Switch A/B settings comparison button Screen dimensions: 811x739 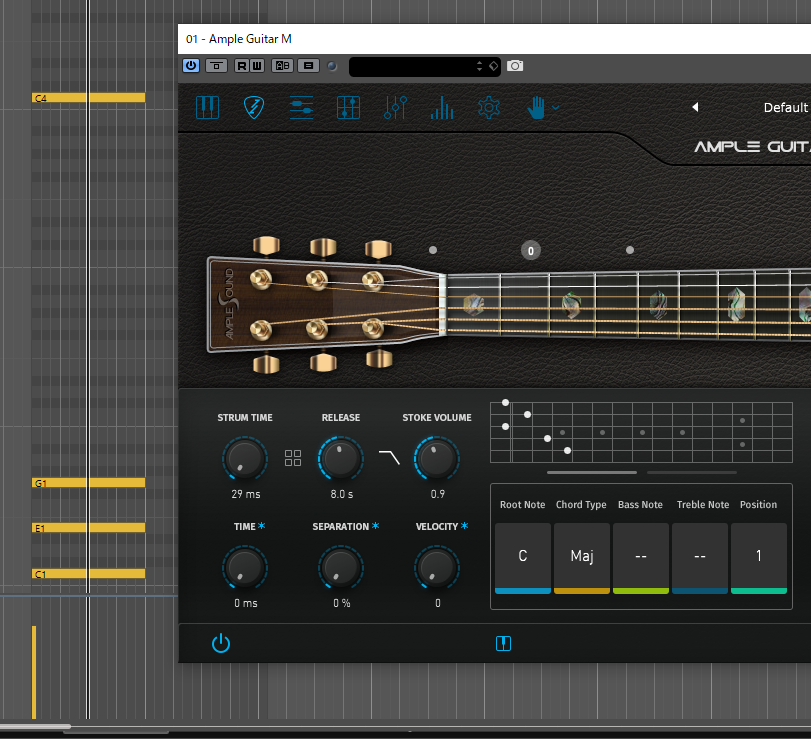coord(282,66)
